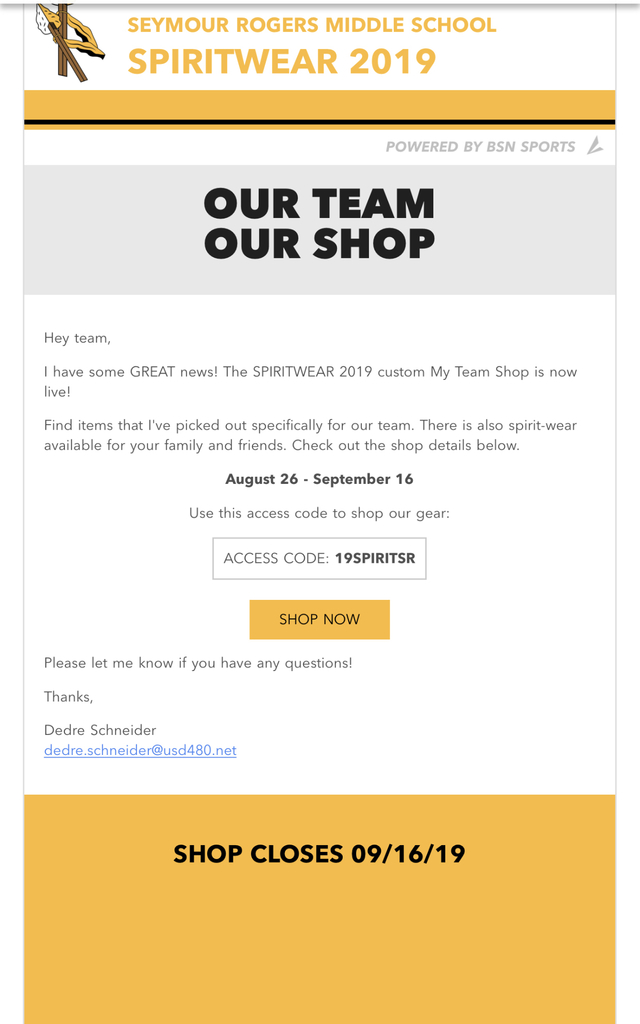Click the Hey team greeting
Image resolution: width=640 pixels, height=1024 pixels.
pos(78,339)
